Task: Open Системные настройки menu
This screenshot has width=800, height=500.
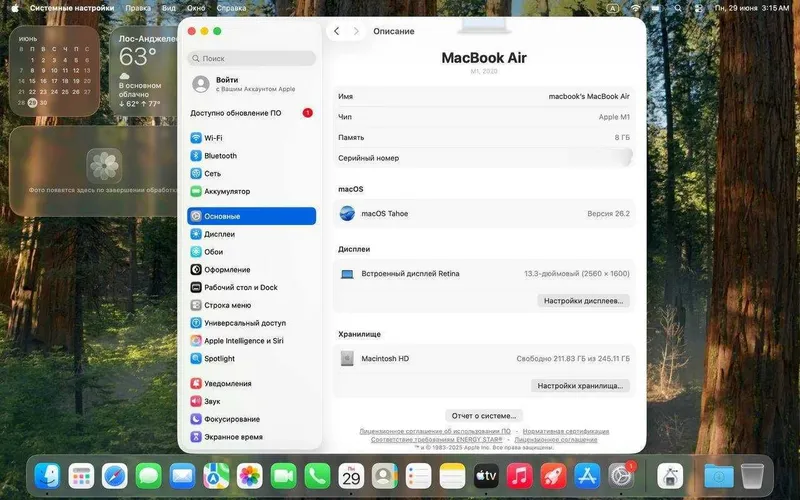Action: click(x=72, y=8)
